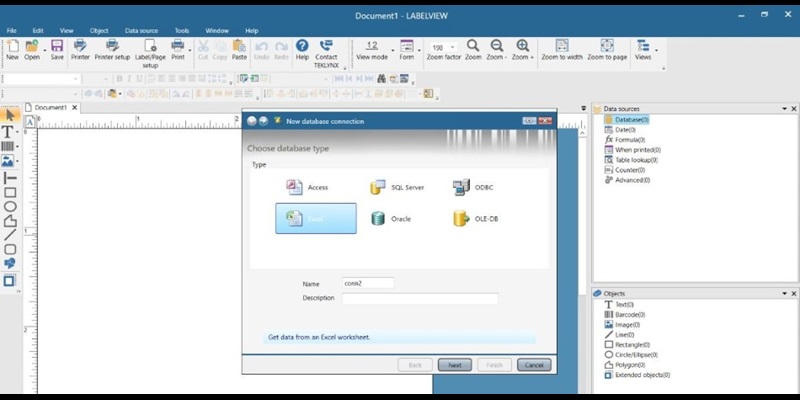The image size is (800, 400).
Task: Open Label/Page setup
Action: point(150,53)
